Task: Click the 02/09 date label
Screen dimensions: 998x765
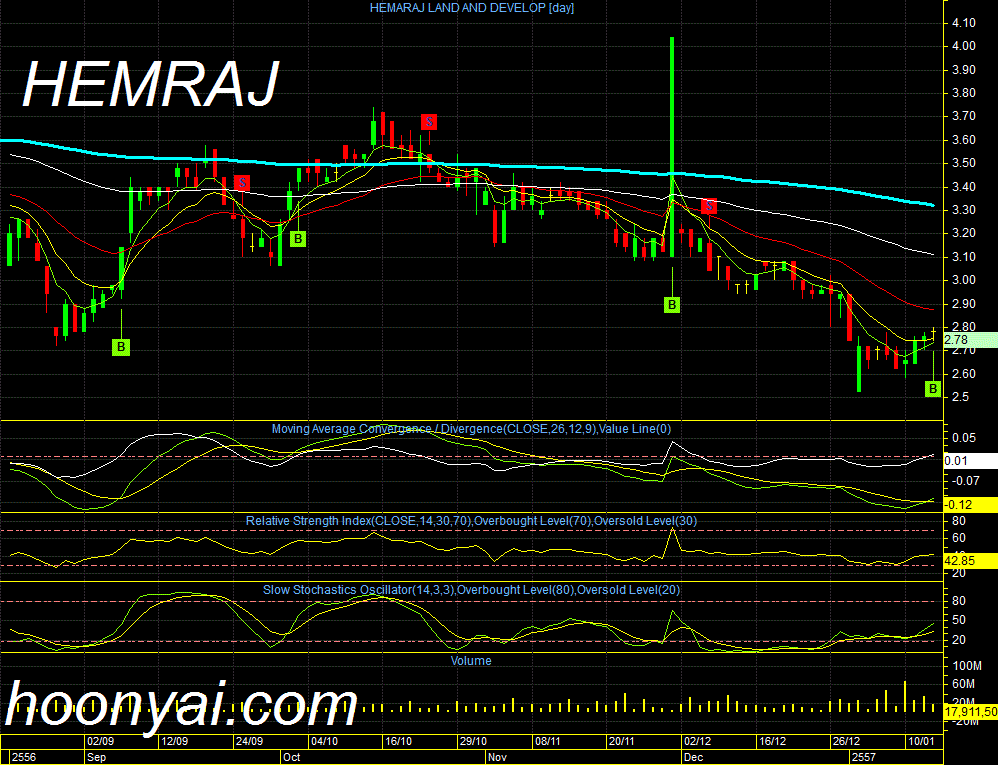Action: pyautogui.click(x=101, y=741)
